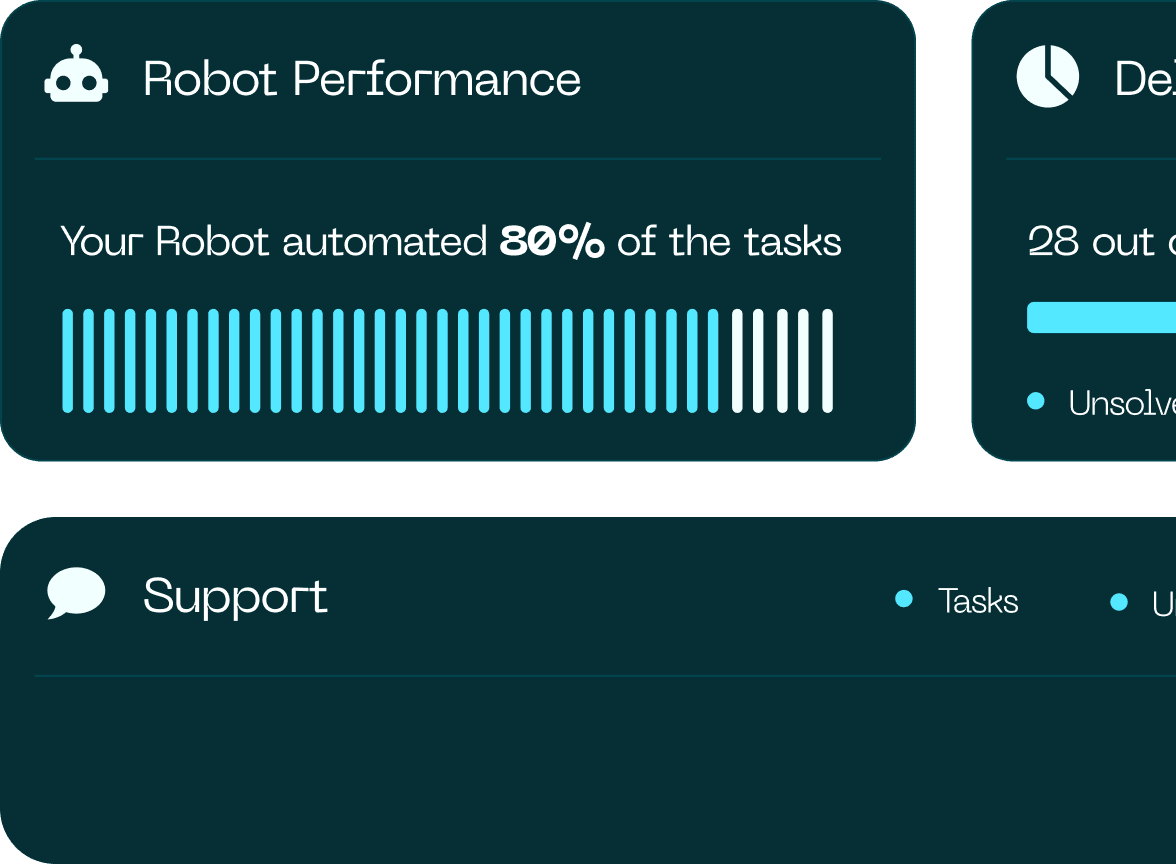Click the cyan dot beside Tasks
This screenshot has width=1176, height=864.
pyautogui.click(x=904, y=599)
